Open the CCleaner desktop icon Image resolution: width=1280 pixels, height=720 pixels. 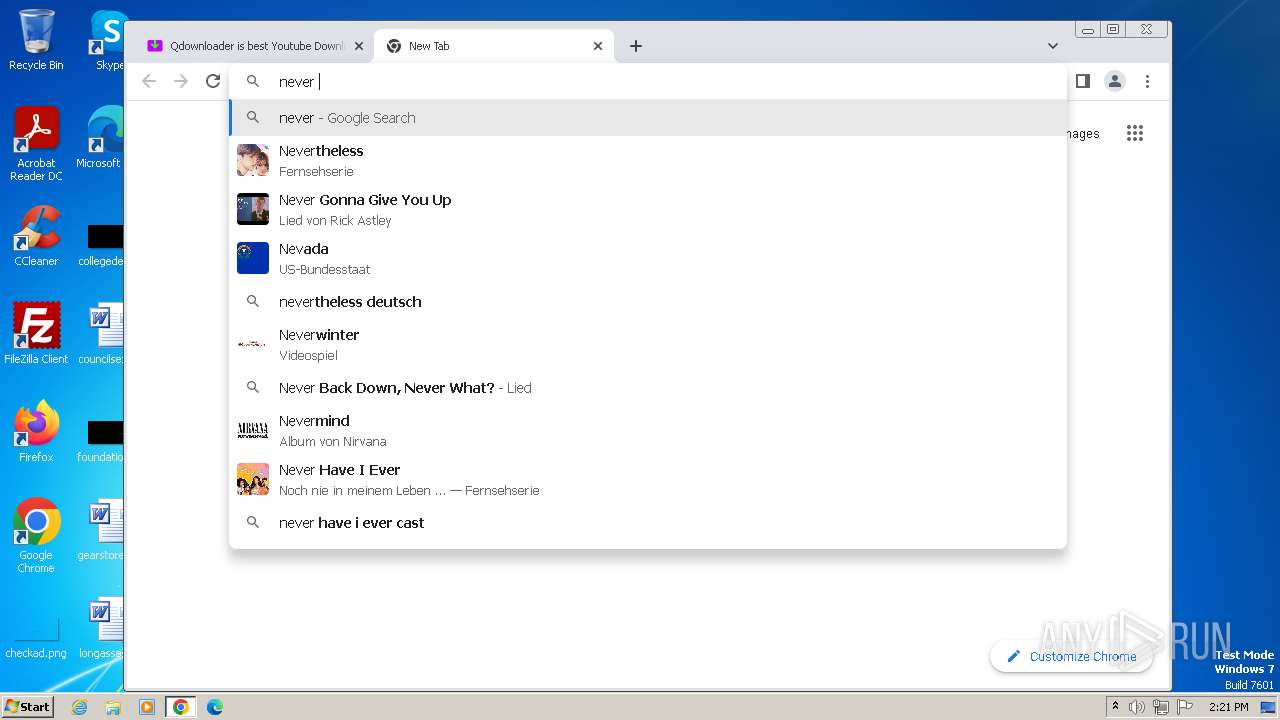[x=36, y=236]
